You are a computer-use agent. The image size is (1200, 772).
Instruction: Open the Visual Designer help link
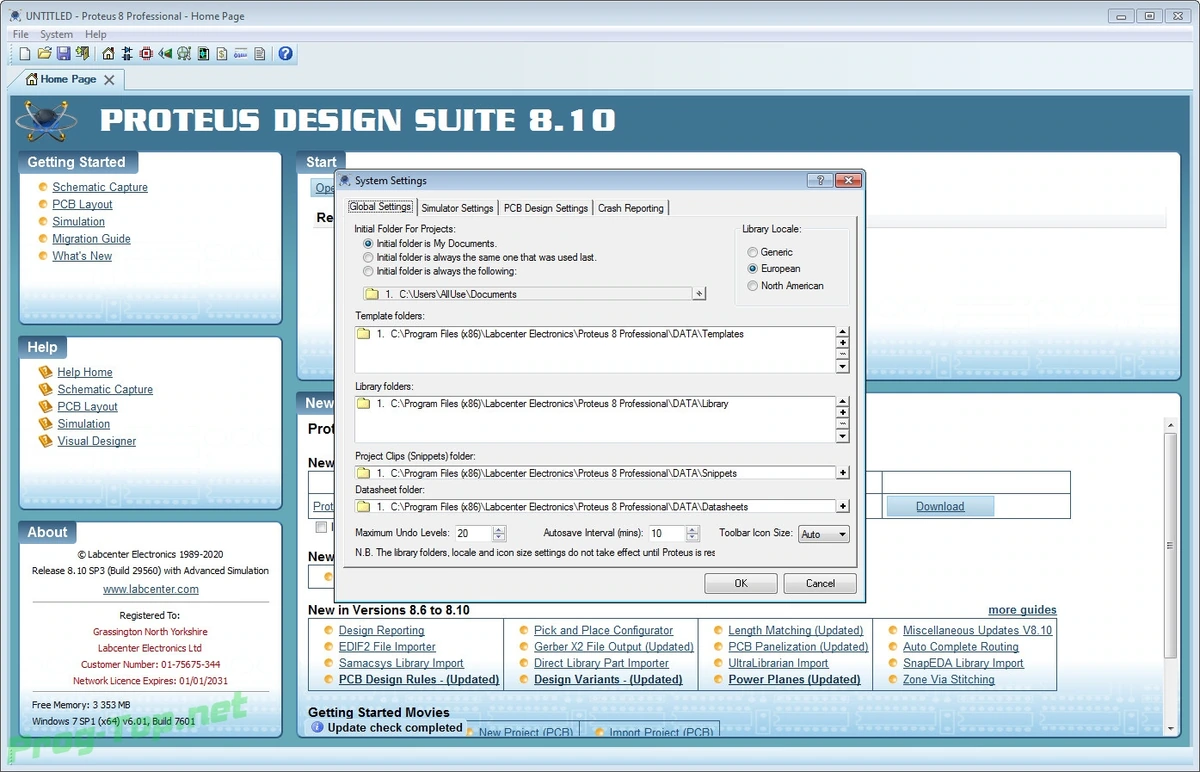pyautogui.click(x=96, y=441)
